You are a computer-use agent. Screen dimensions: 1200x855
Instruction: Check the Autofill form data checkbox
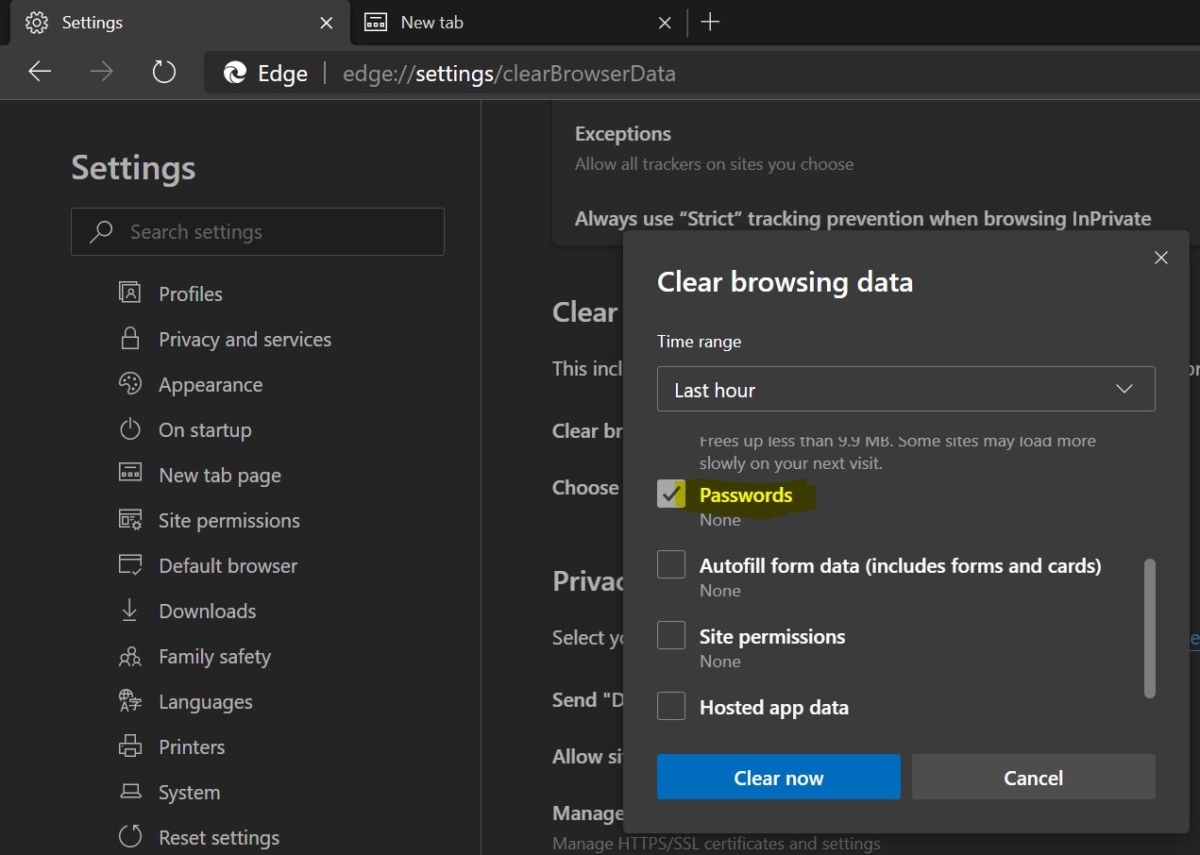pyautogui.click(x=671, y=565)
